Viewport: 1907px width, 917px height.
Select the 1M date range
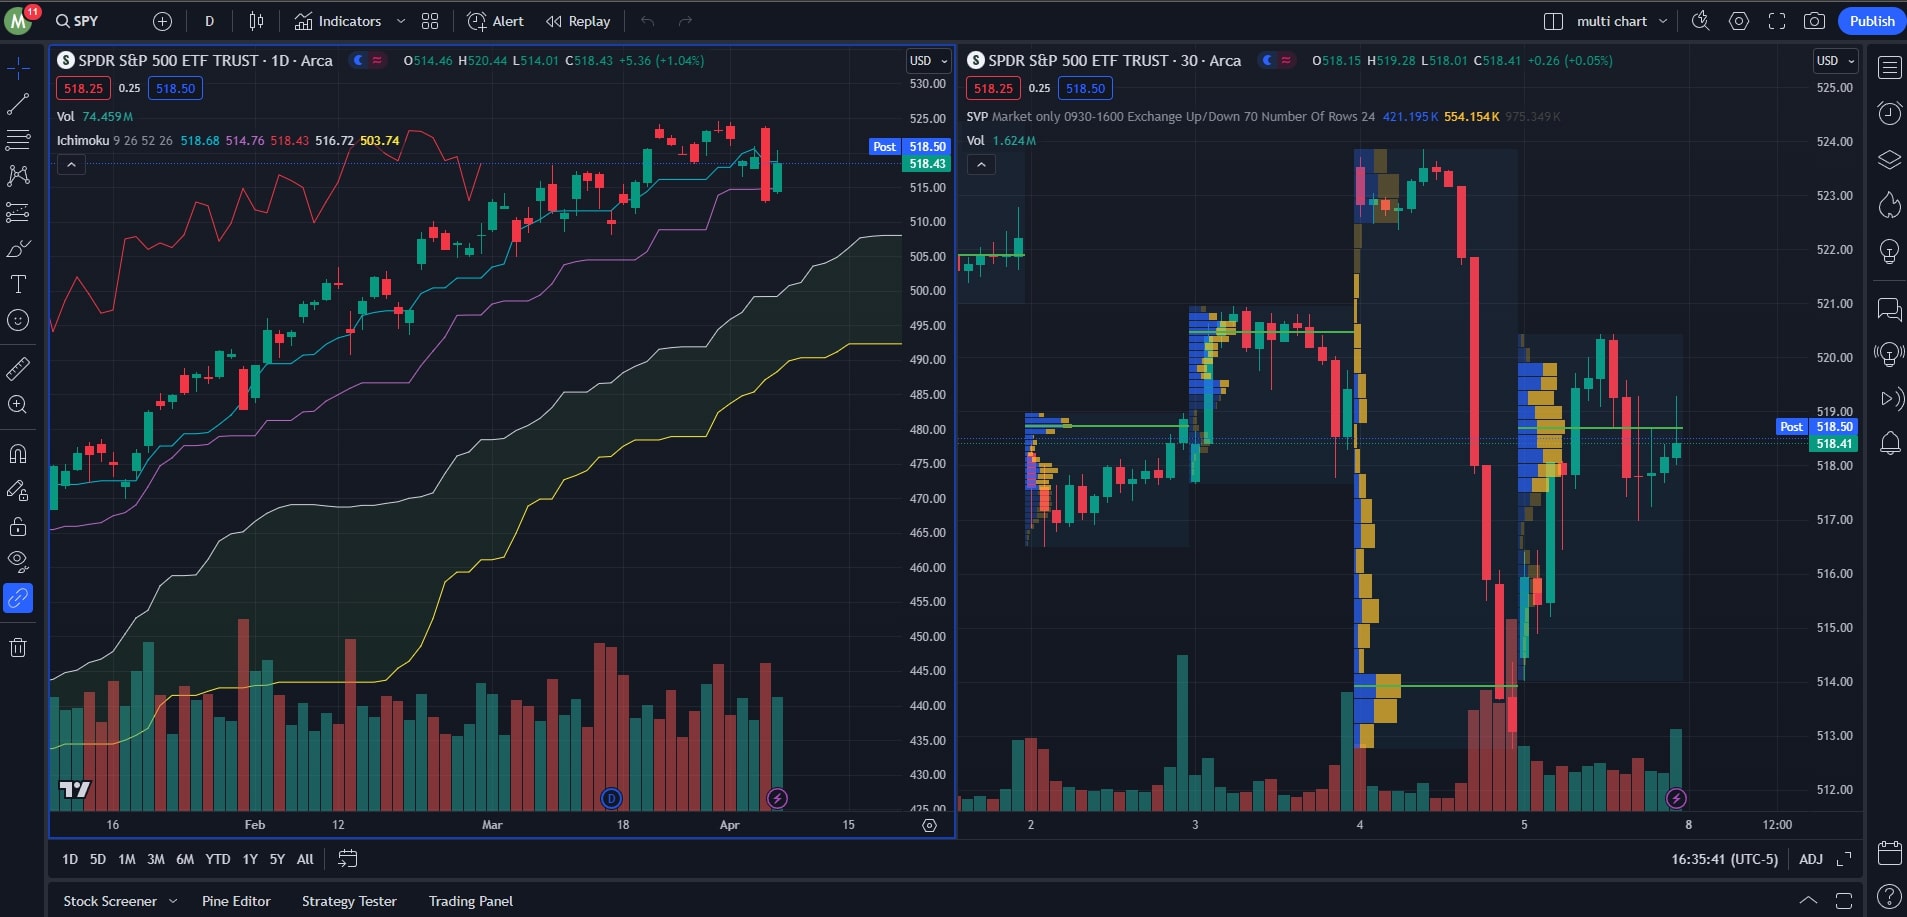(126, 859)
